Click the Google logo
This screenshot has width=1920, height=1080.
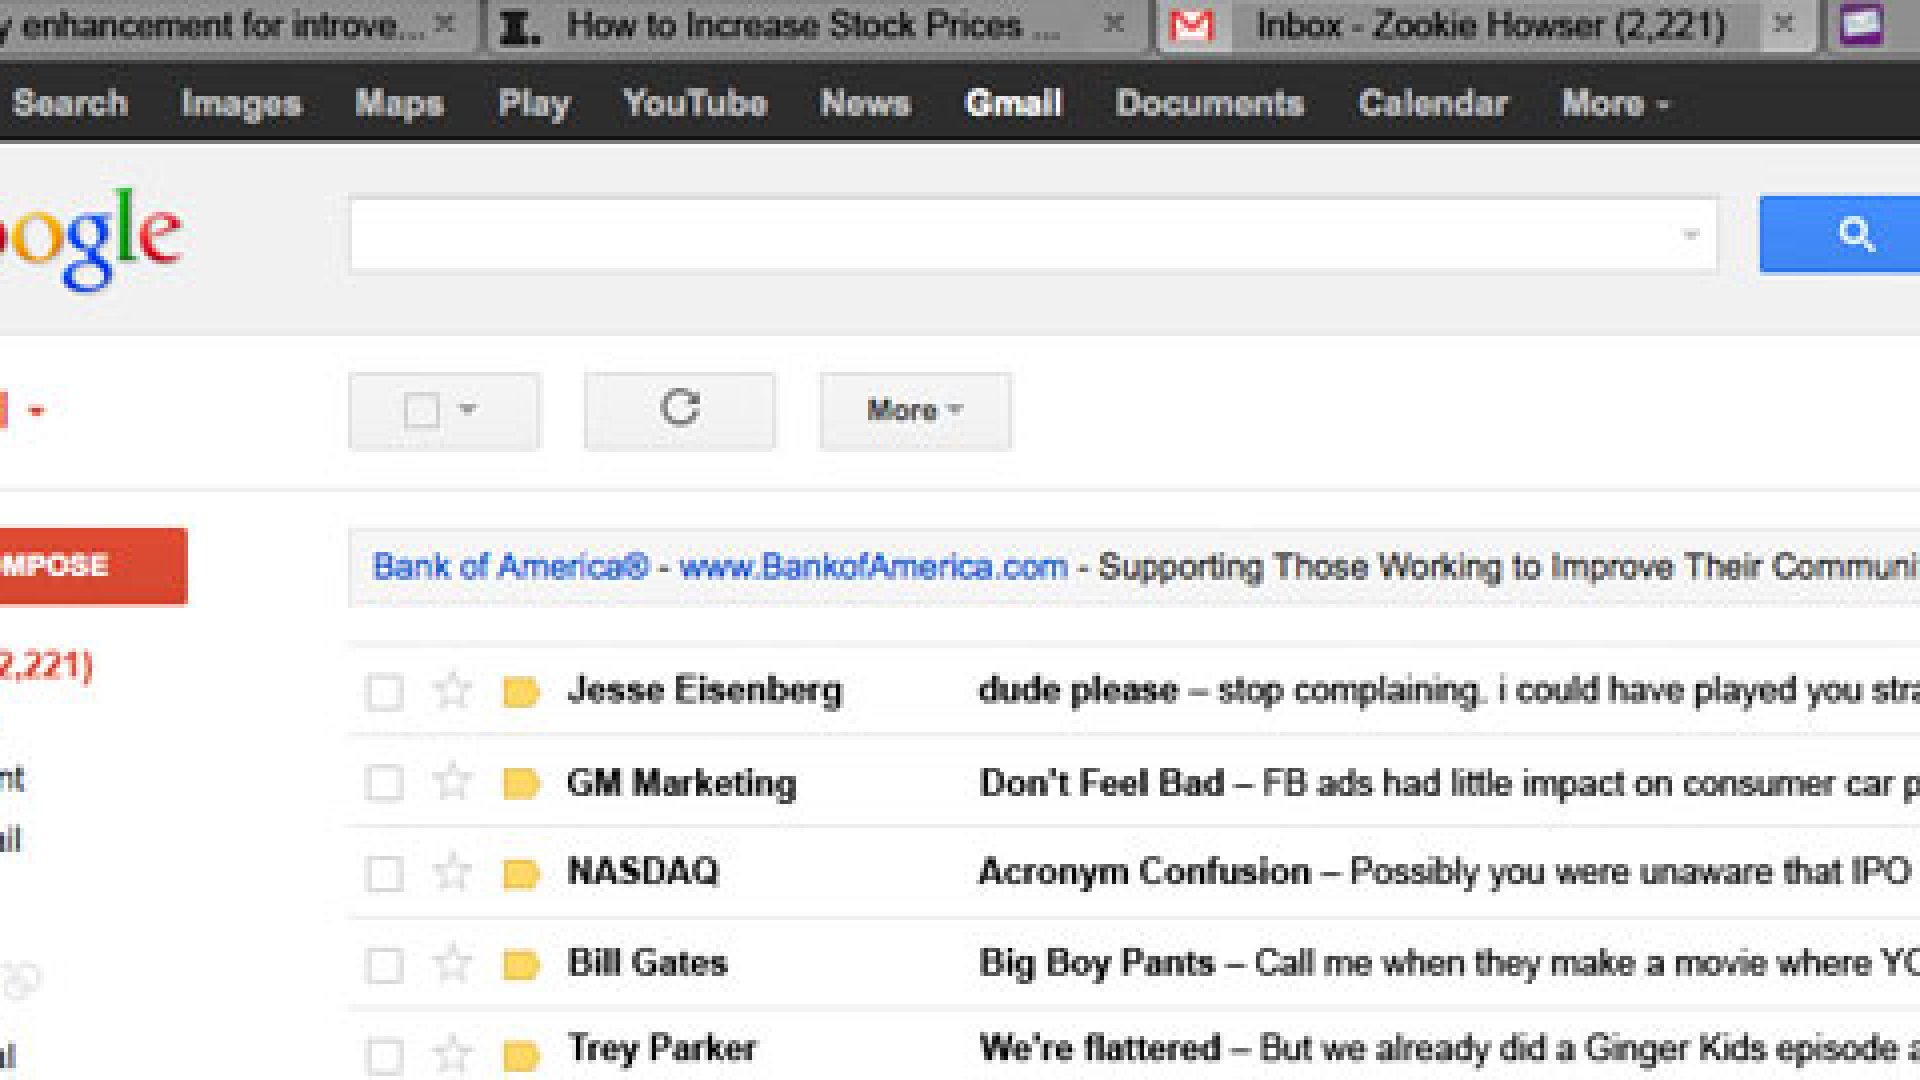click(x=90, y=238)
